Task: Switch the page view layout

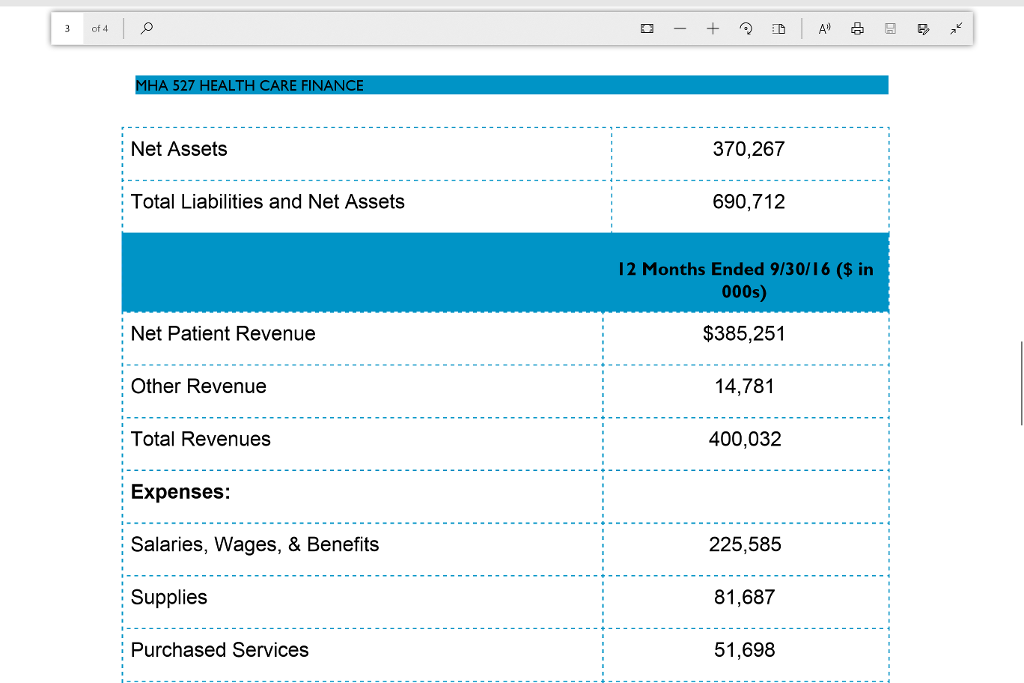Action: tap(778, 28)
